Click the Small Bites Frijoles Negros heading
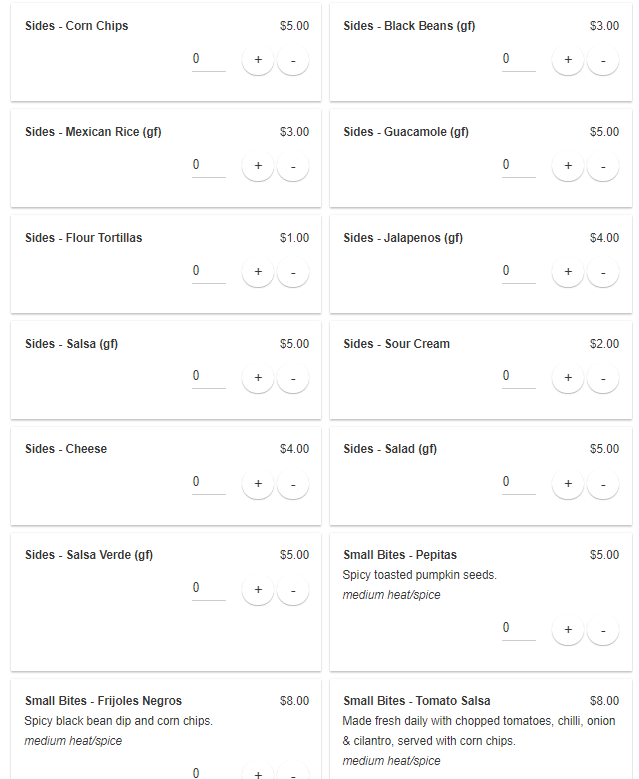This screenshot has height=779, width=639. (x=103, y=701)
